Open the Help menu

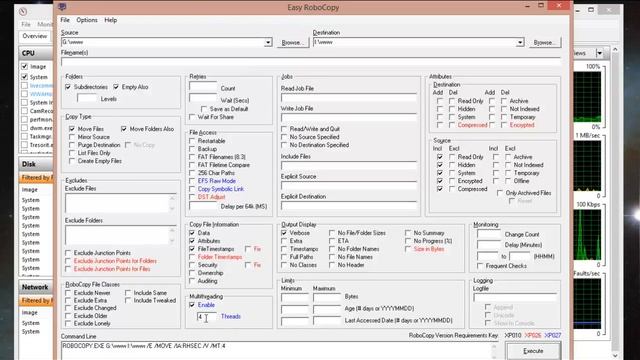click(x=111, y=20)
